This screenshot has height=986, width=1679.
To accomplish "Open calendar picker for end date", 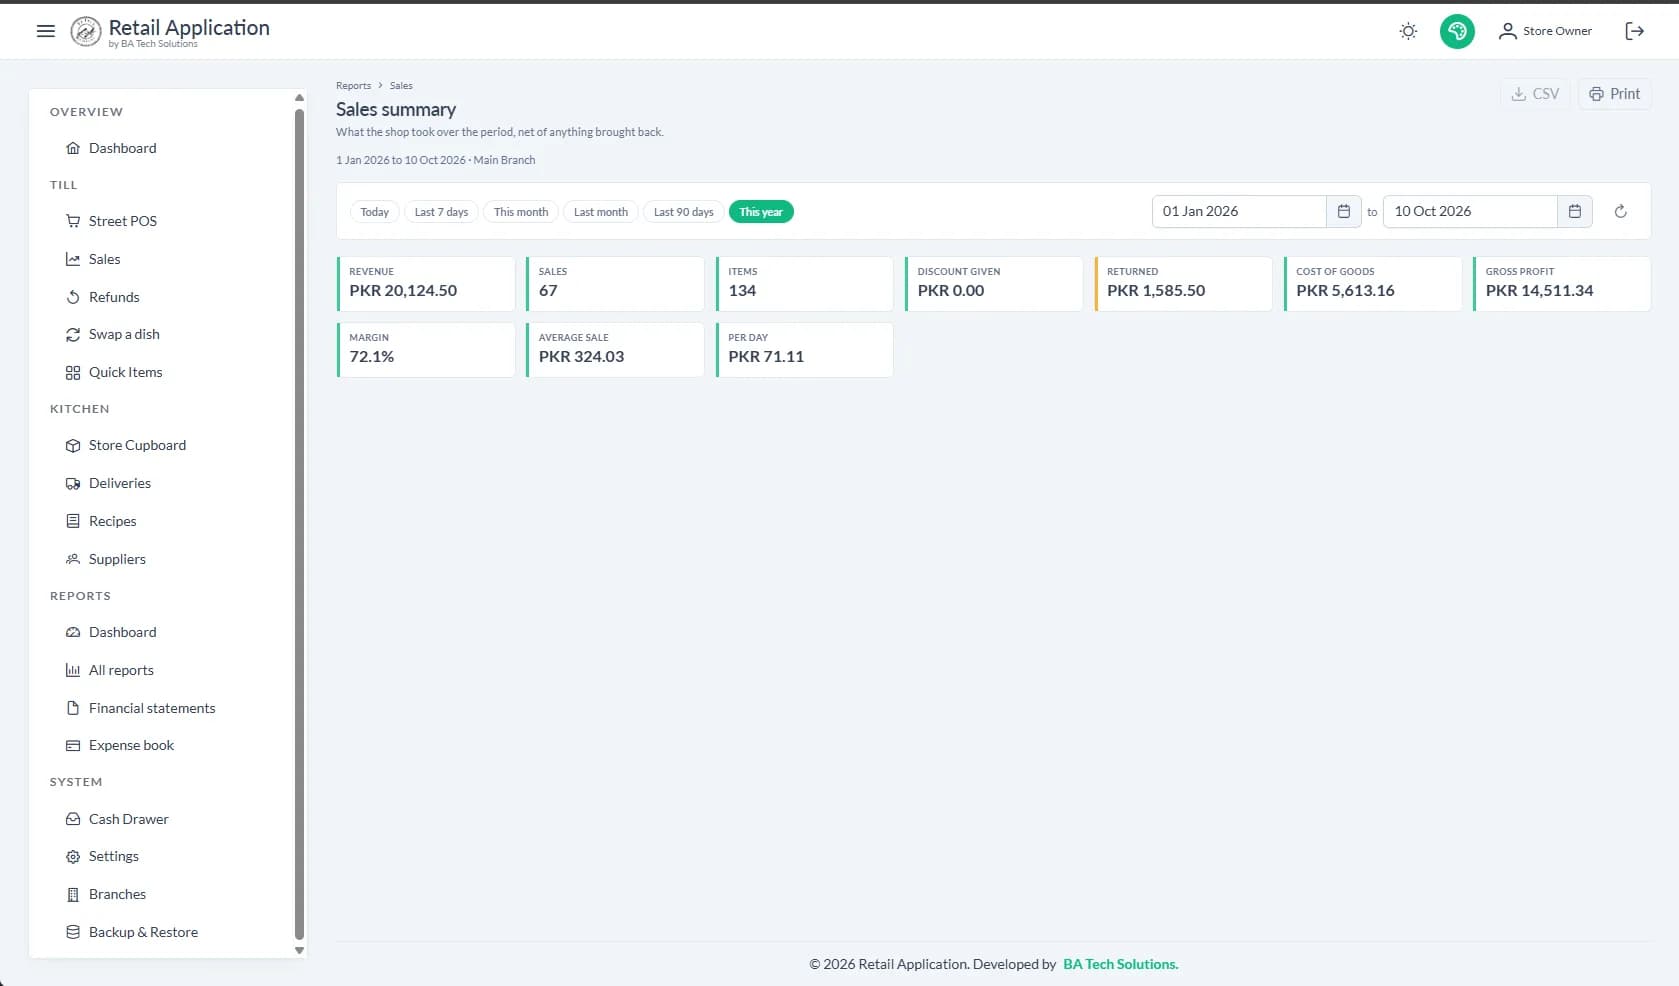I will 1575,211.
